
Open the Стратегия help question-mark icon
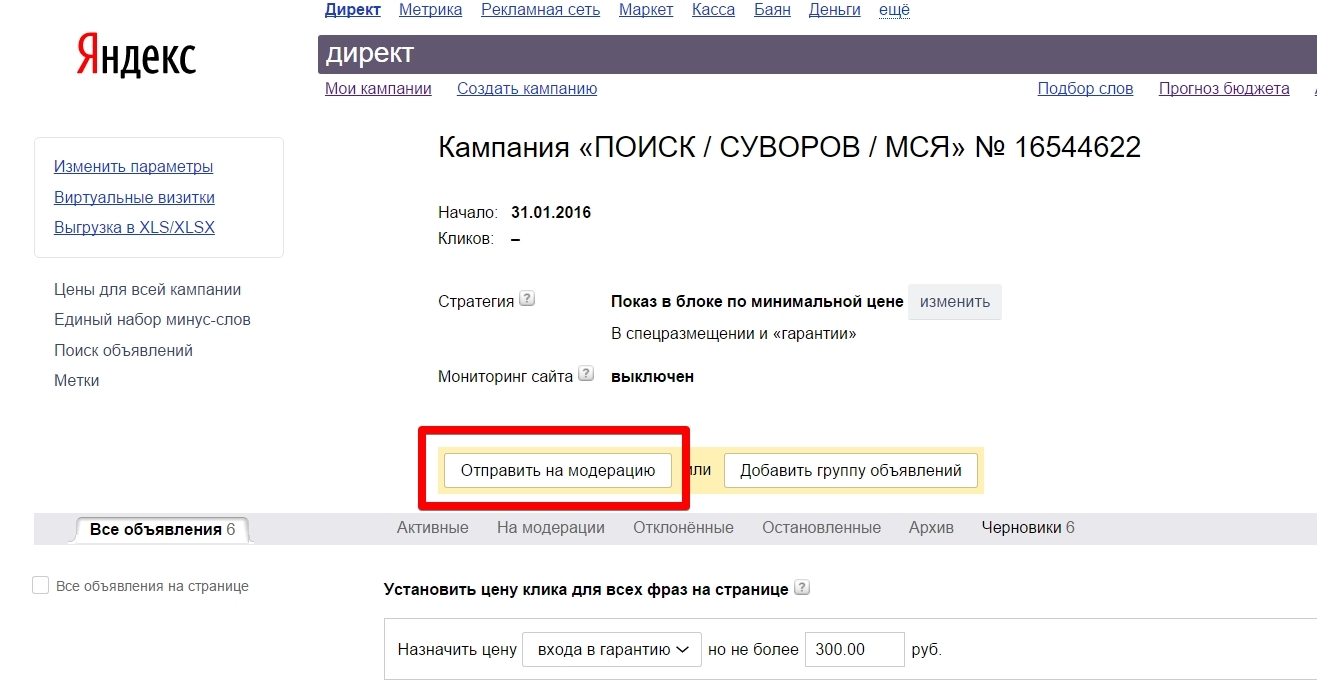527,299
